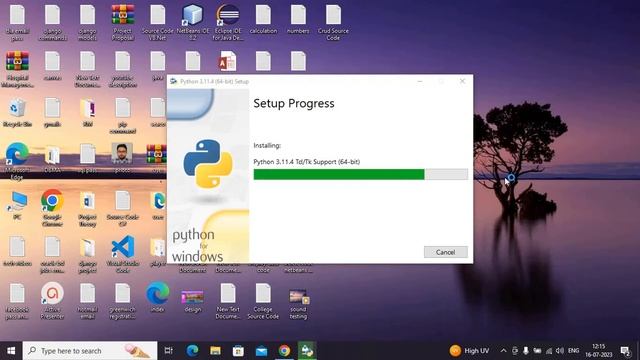
Task: Open the volume control tray icon
Action: (560, 351)
